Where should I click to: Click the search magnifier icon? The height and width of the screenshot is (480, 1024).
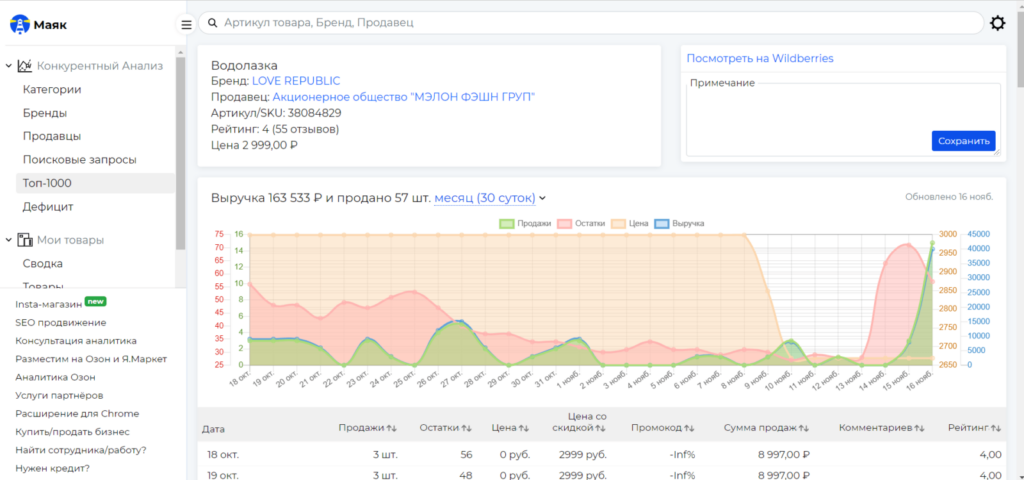tap(212, 23)
